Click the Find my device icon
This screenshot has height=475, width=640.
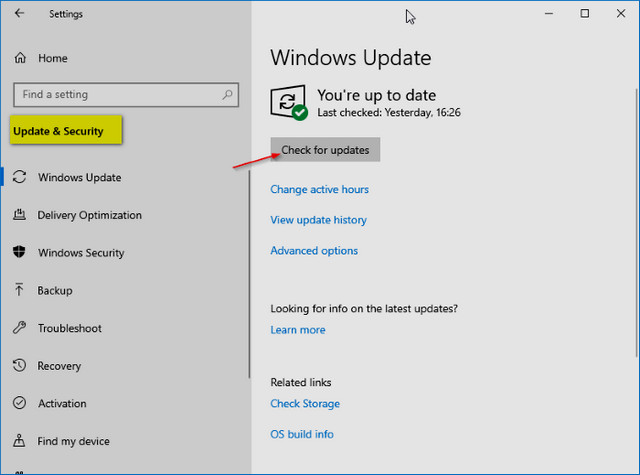tap(19, 440)
